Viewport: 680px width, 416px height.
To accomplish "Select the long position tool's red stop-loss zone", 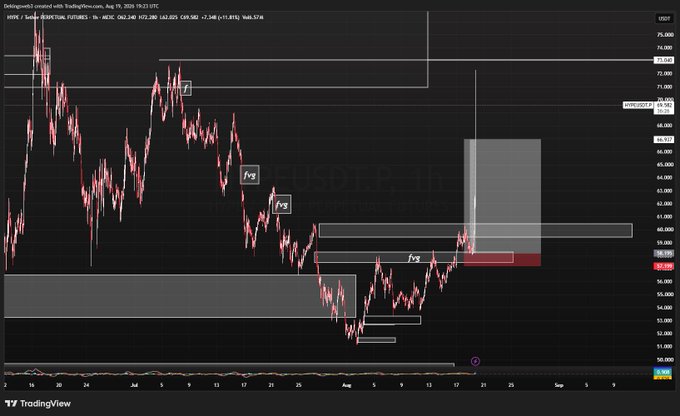I will click(x=502, y=260).
